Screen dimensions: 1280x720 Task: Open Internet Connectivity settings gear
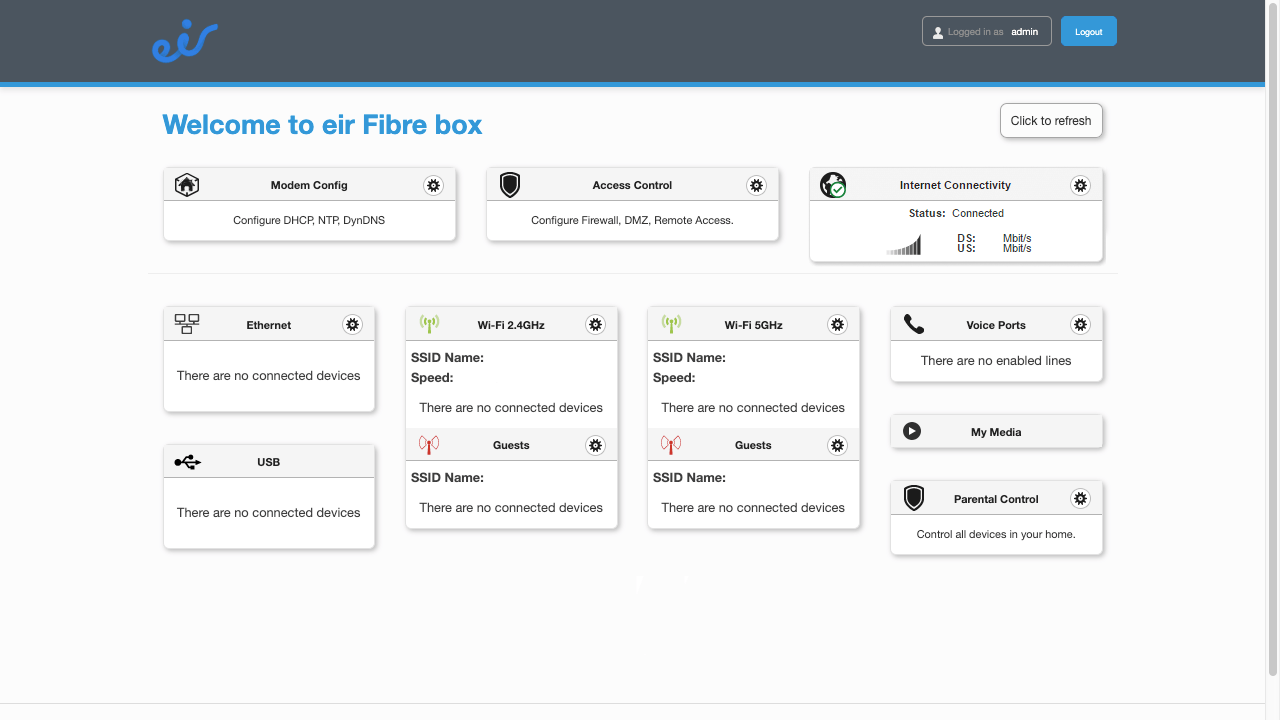1080,185
